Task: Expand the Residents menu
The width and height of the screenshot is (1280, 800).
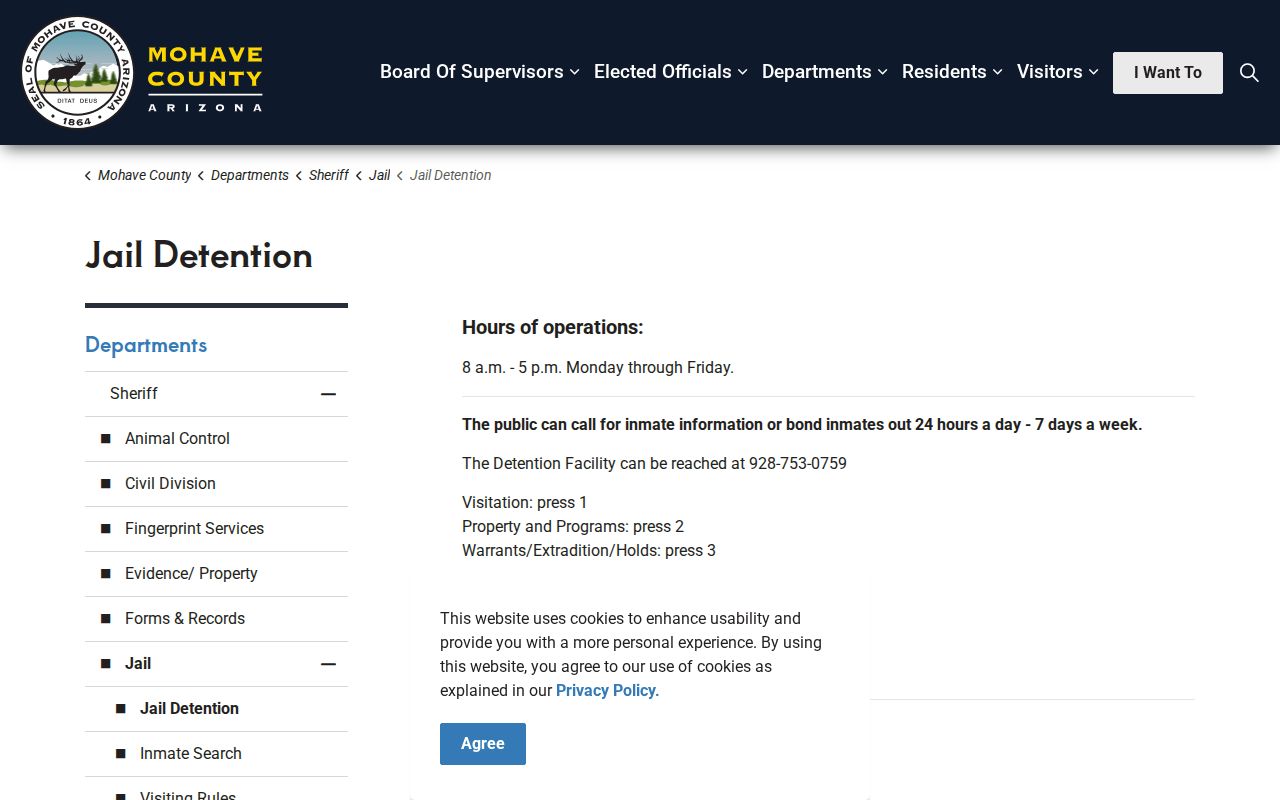Action: (952, 72)
